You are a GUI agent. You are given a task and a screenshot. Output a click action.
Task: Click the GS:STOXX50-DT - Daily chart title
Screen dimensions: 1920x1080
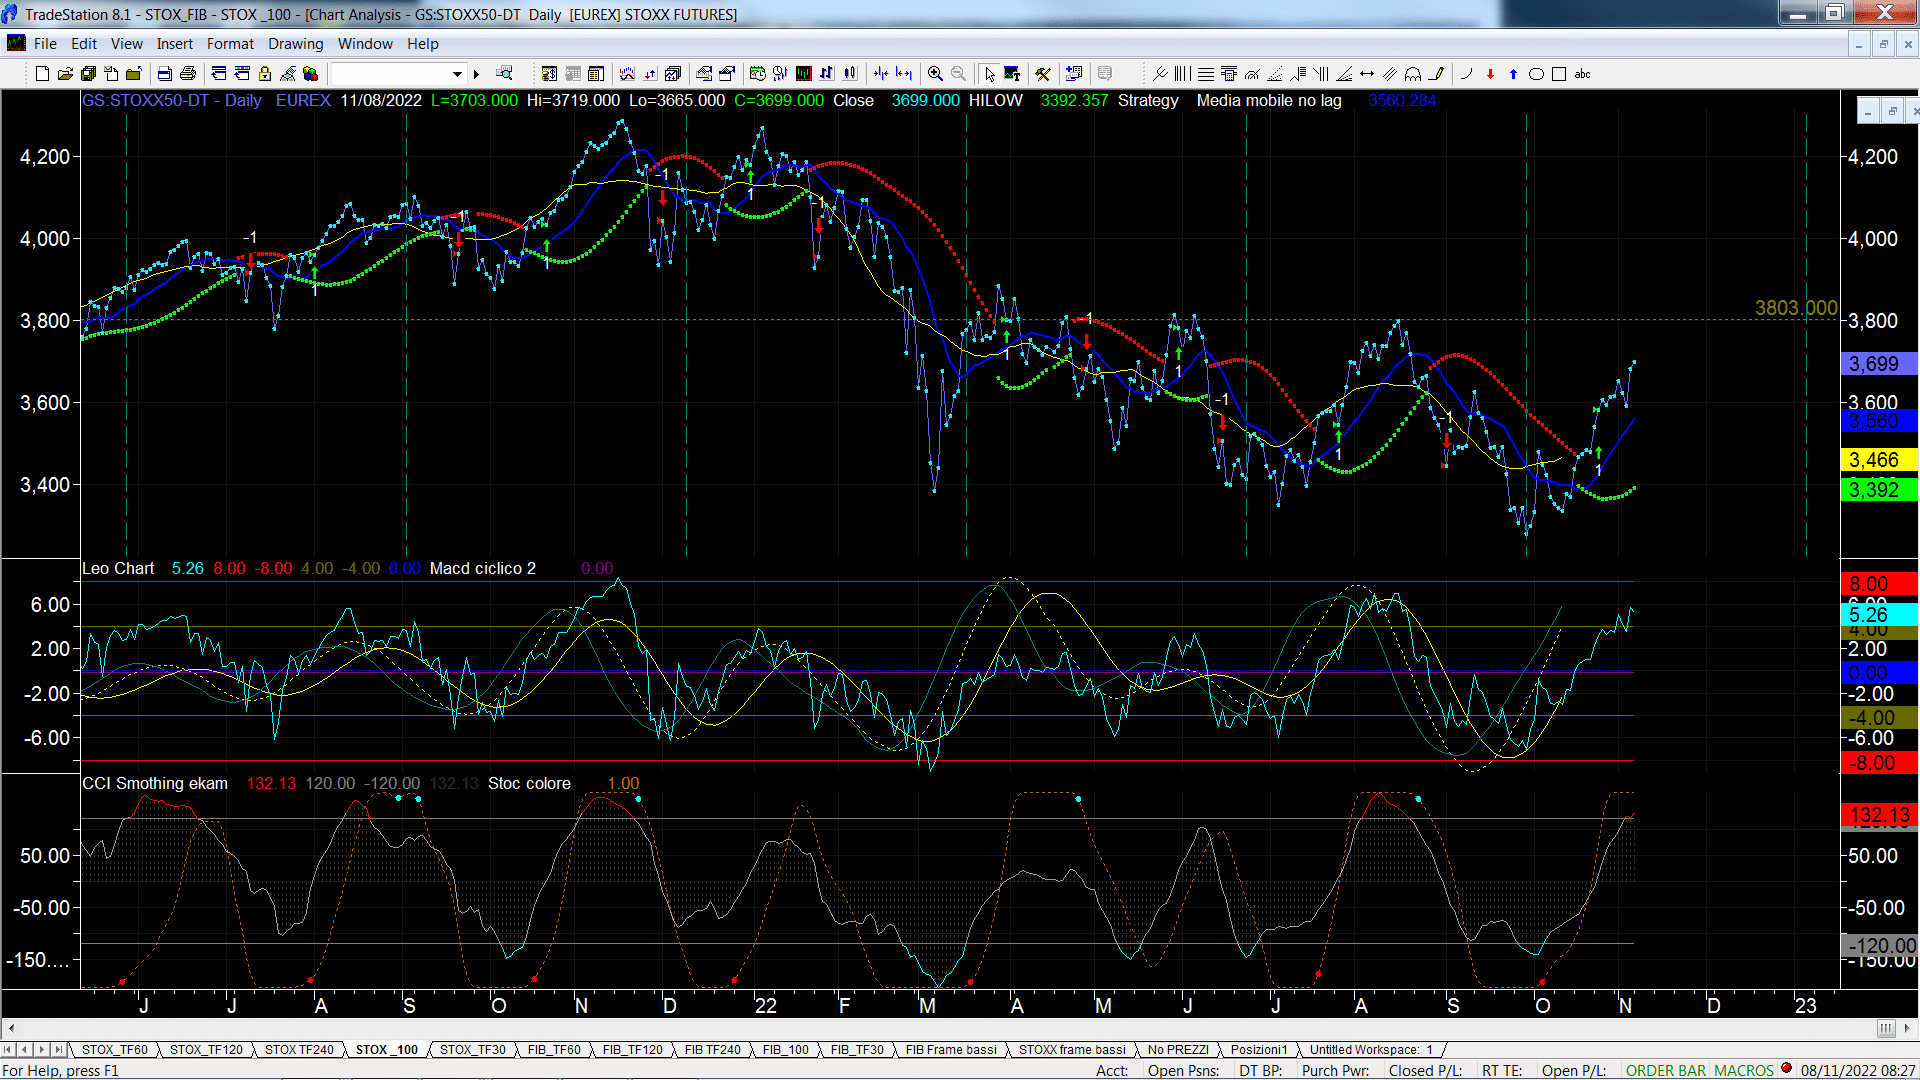coord(172,100)
